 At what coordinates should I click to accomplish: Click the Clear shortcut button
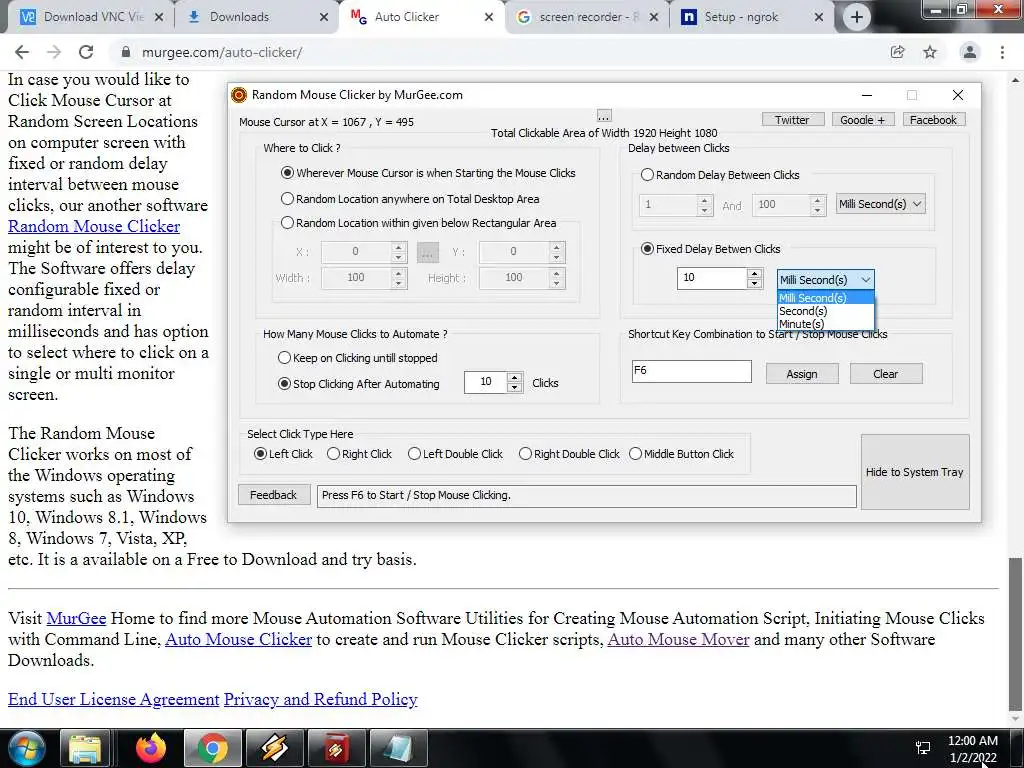click(886, 374)
